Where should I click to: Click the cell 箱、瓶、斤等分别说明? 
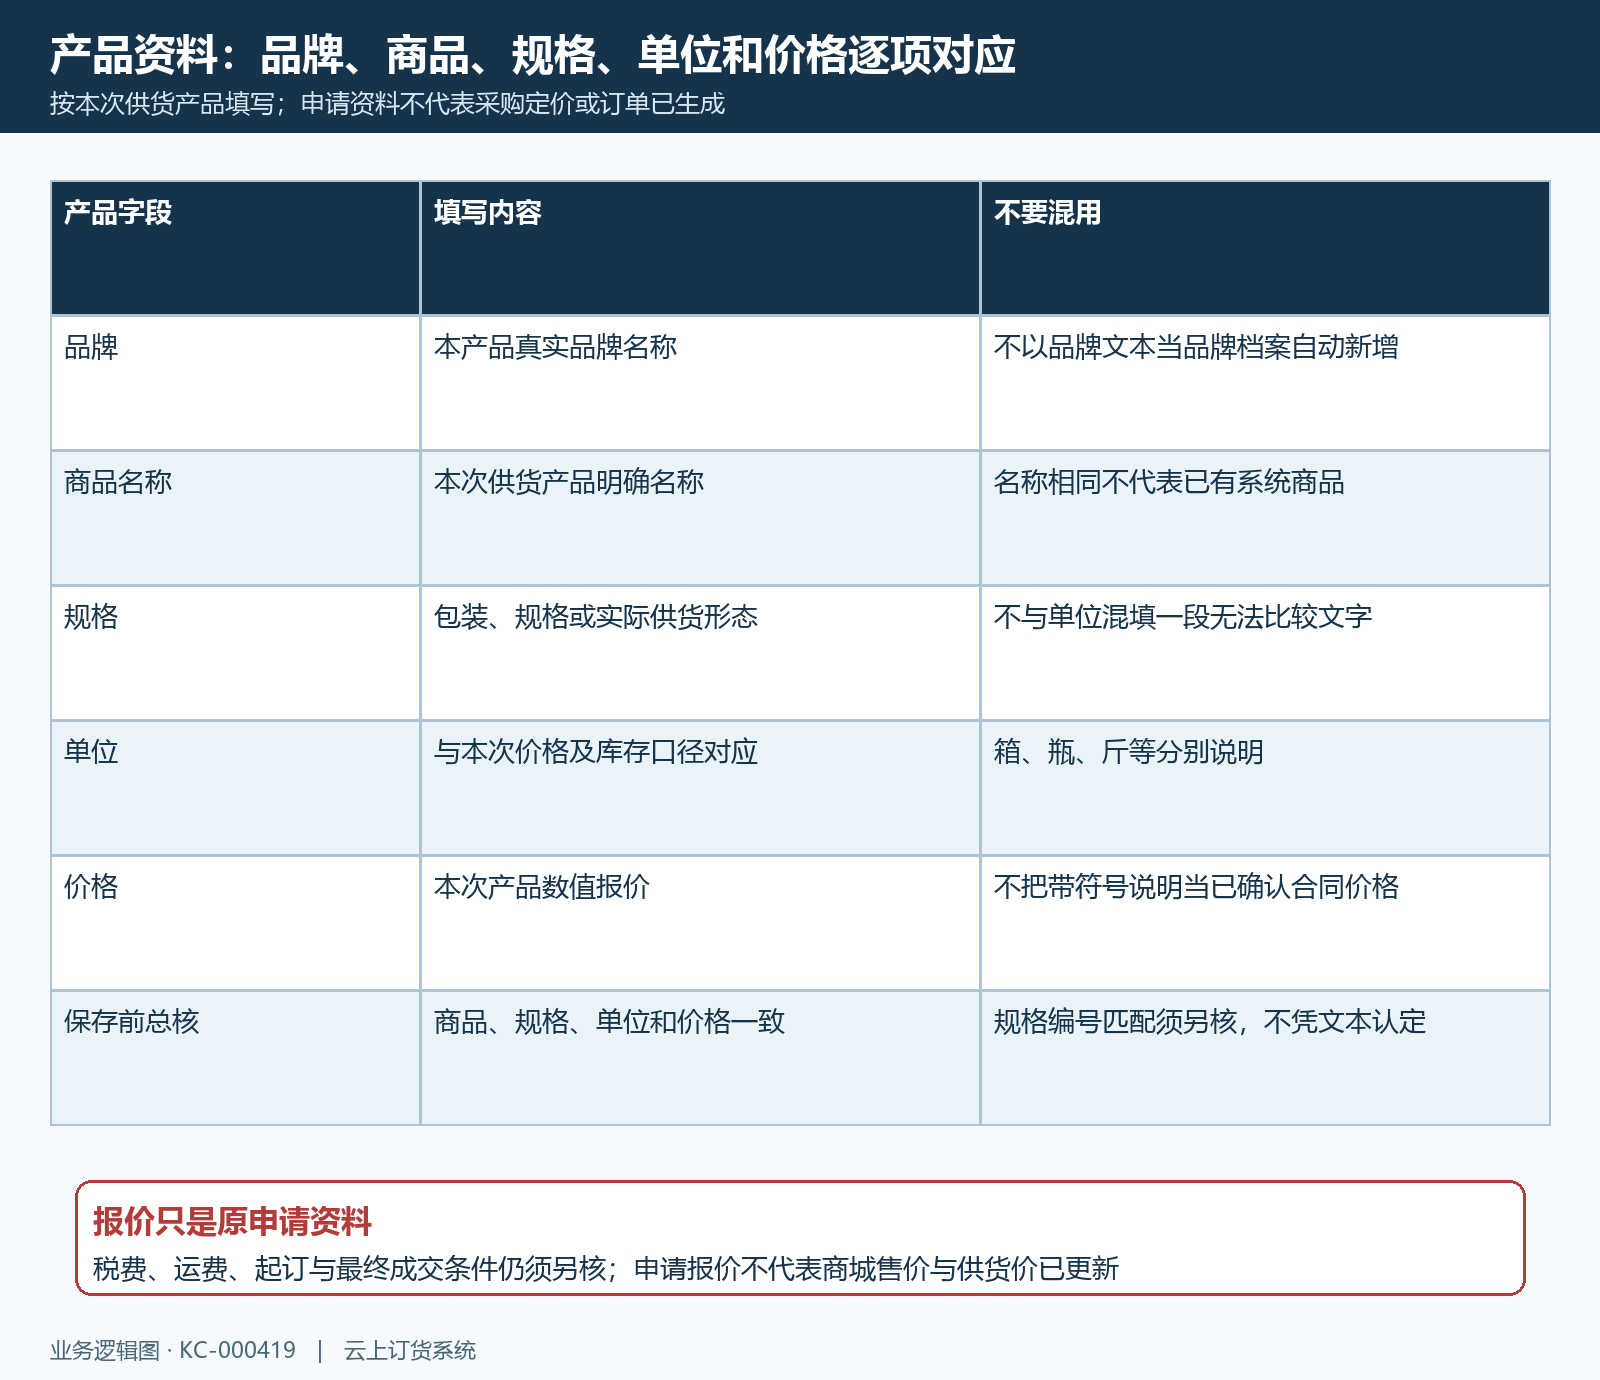[x=1265, y=788]
